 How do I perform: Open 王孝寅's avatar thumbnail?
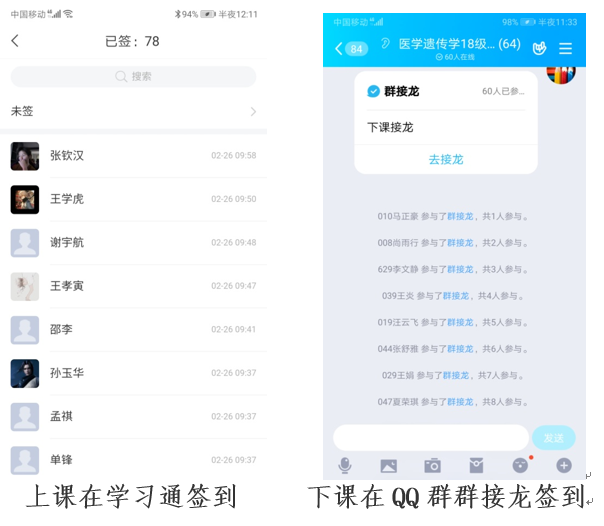point(25,286)
